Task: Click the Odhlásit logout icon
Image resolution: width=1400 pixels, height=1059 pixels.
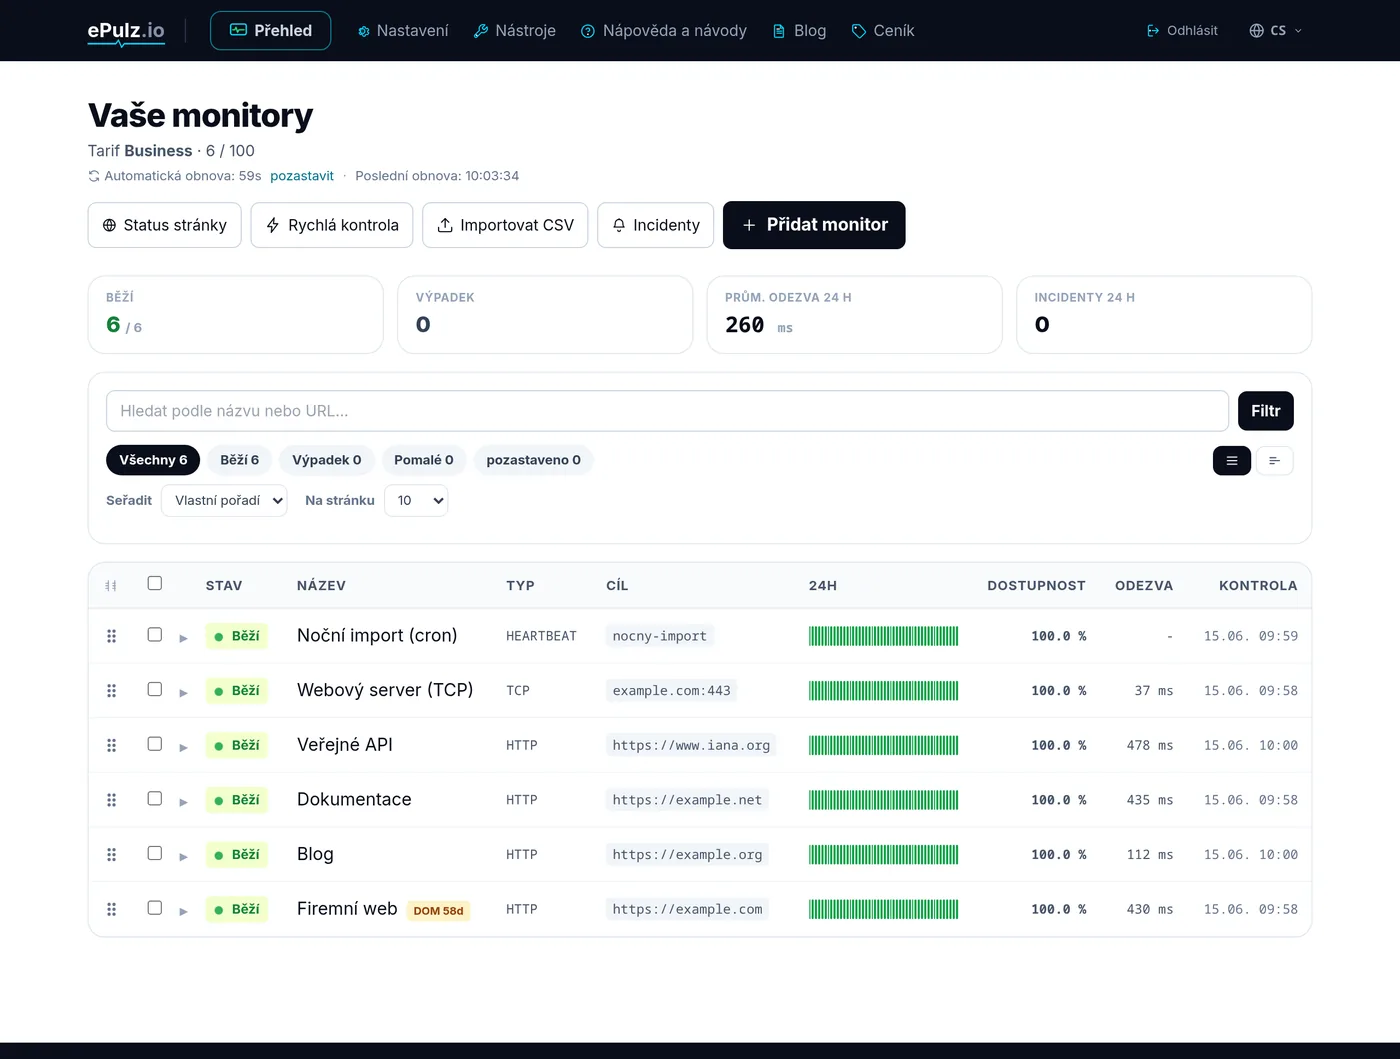Action: click(1152, 31)
